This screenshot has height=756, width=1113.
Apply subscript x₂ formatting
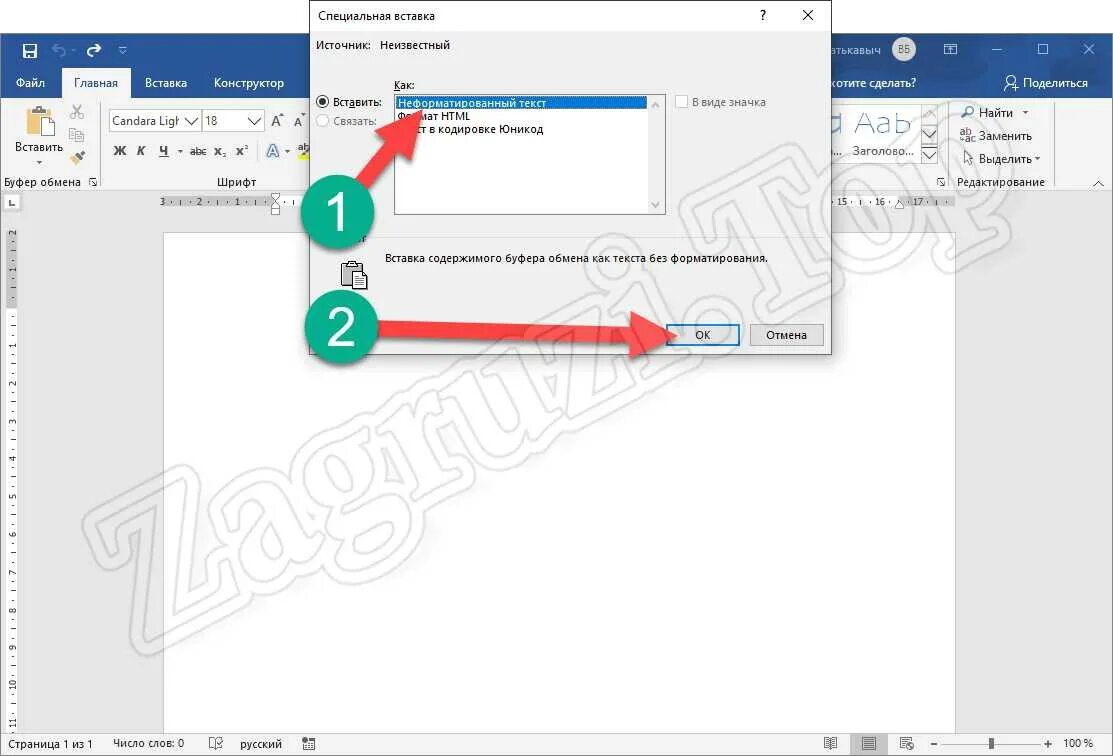click(x=220, y=151)
